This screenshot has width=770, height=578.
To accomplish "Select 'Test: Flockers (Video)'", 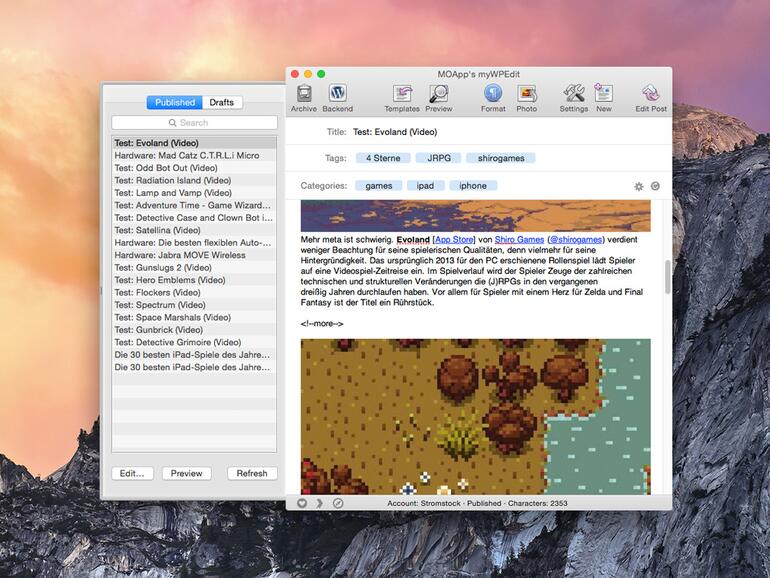I will (x=194, y=293).
